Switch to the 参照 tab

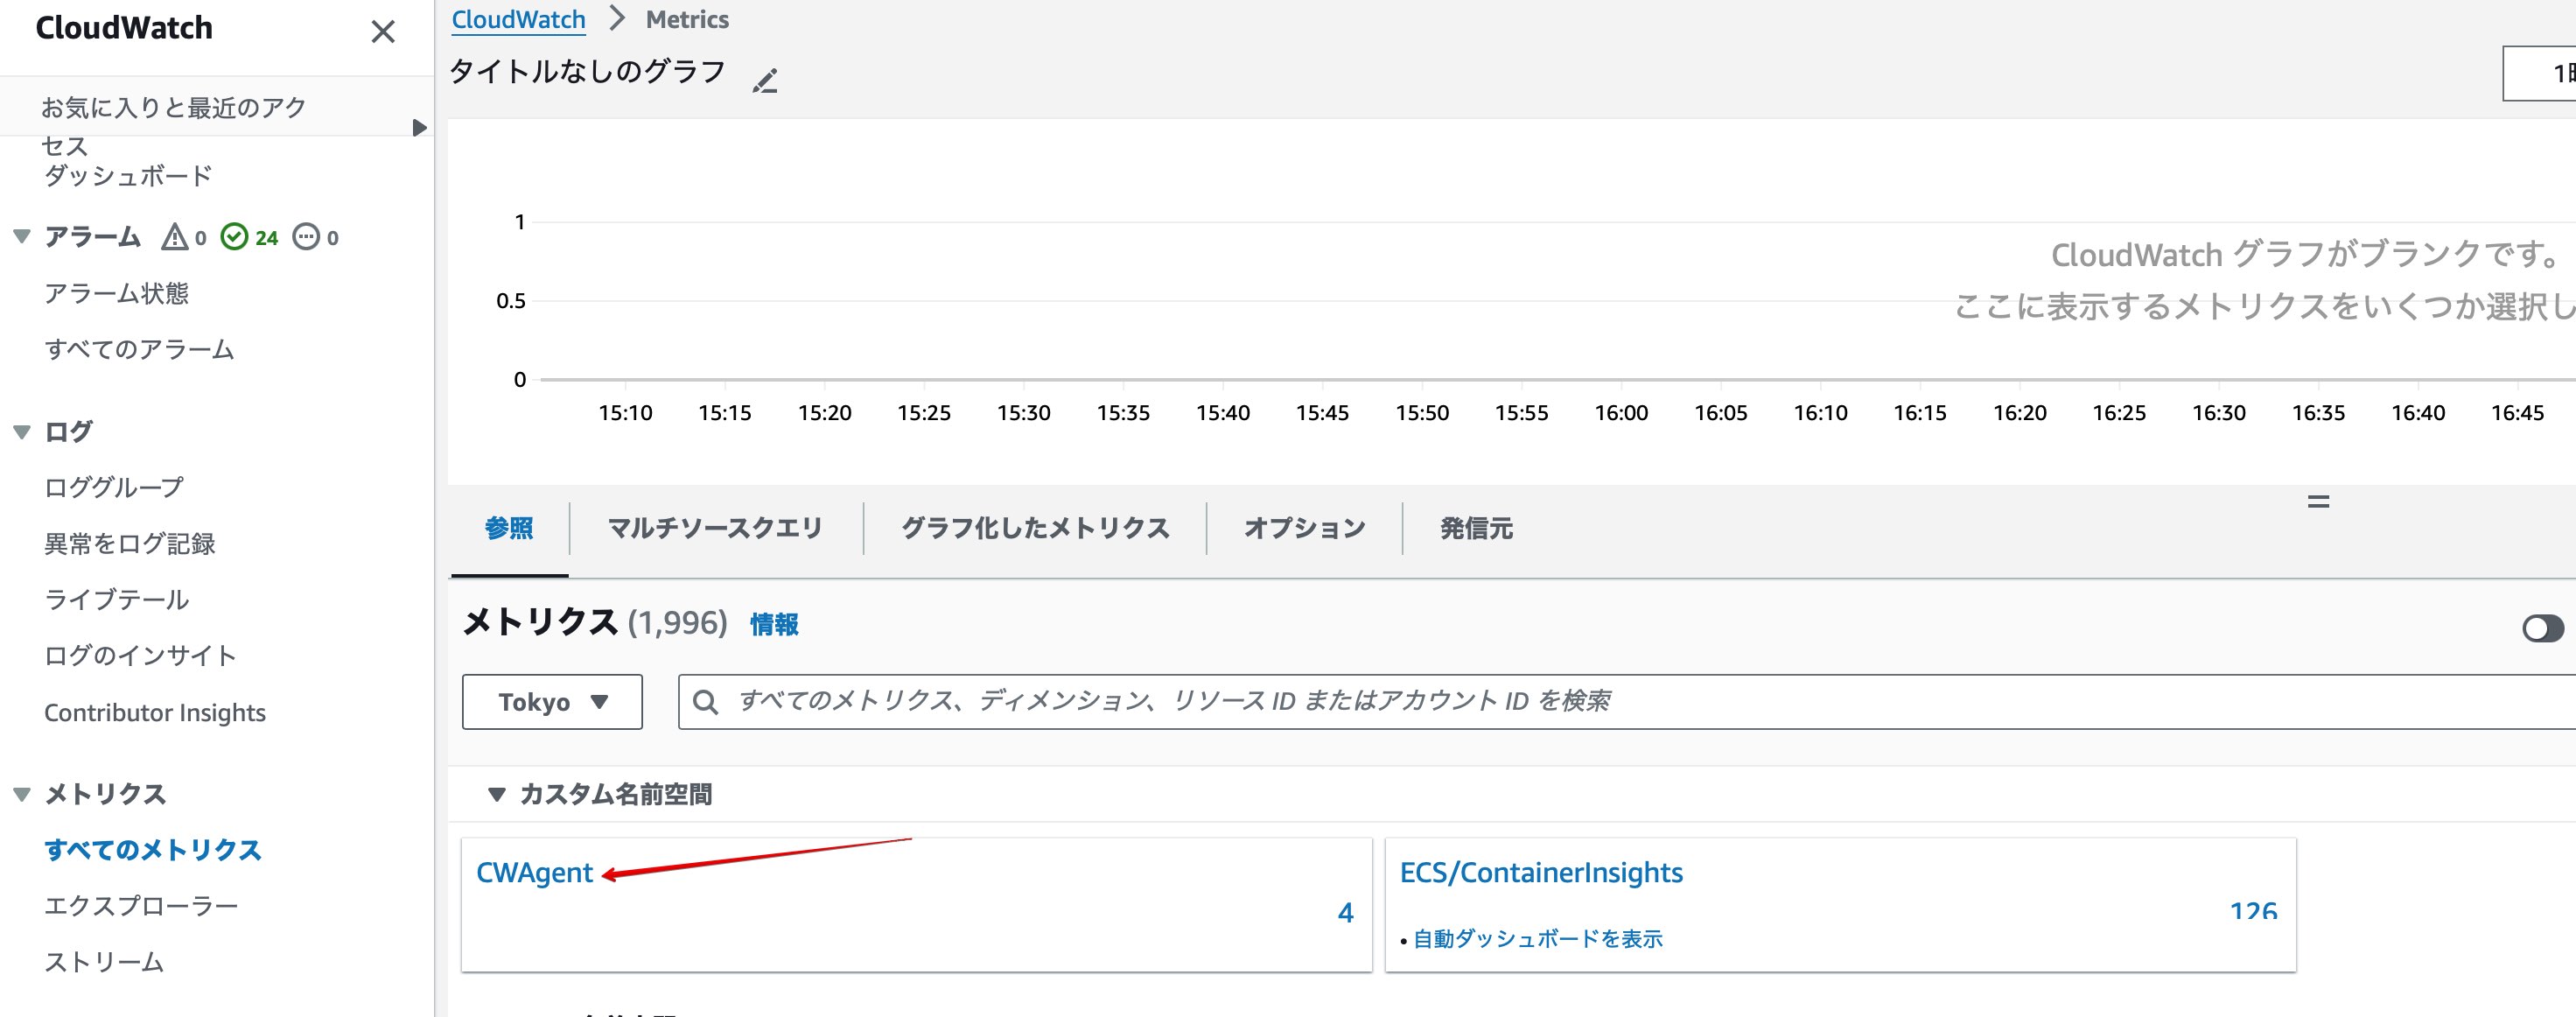(x=509, y=528)
